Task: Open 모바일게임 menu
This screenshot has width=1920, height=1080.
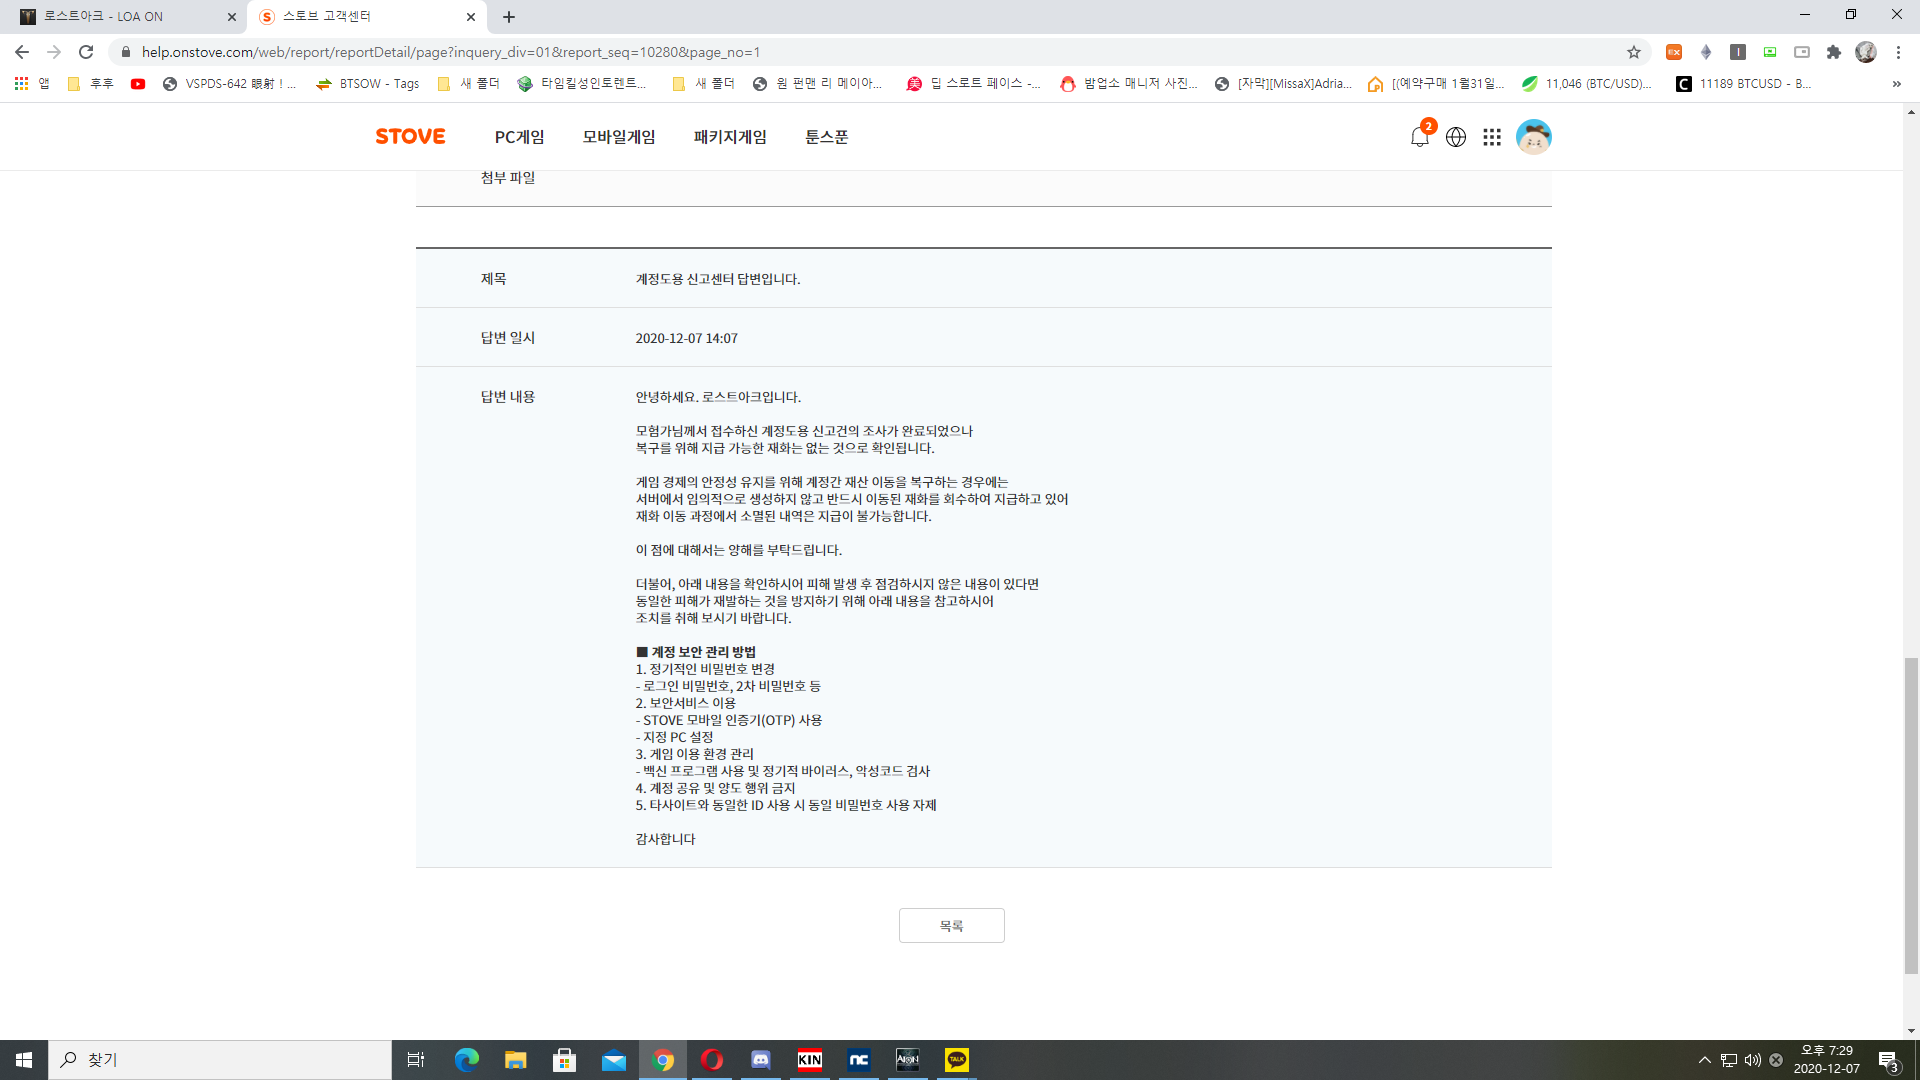Action: click(619, 137)
